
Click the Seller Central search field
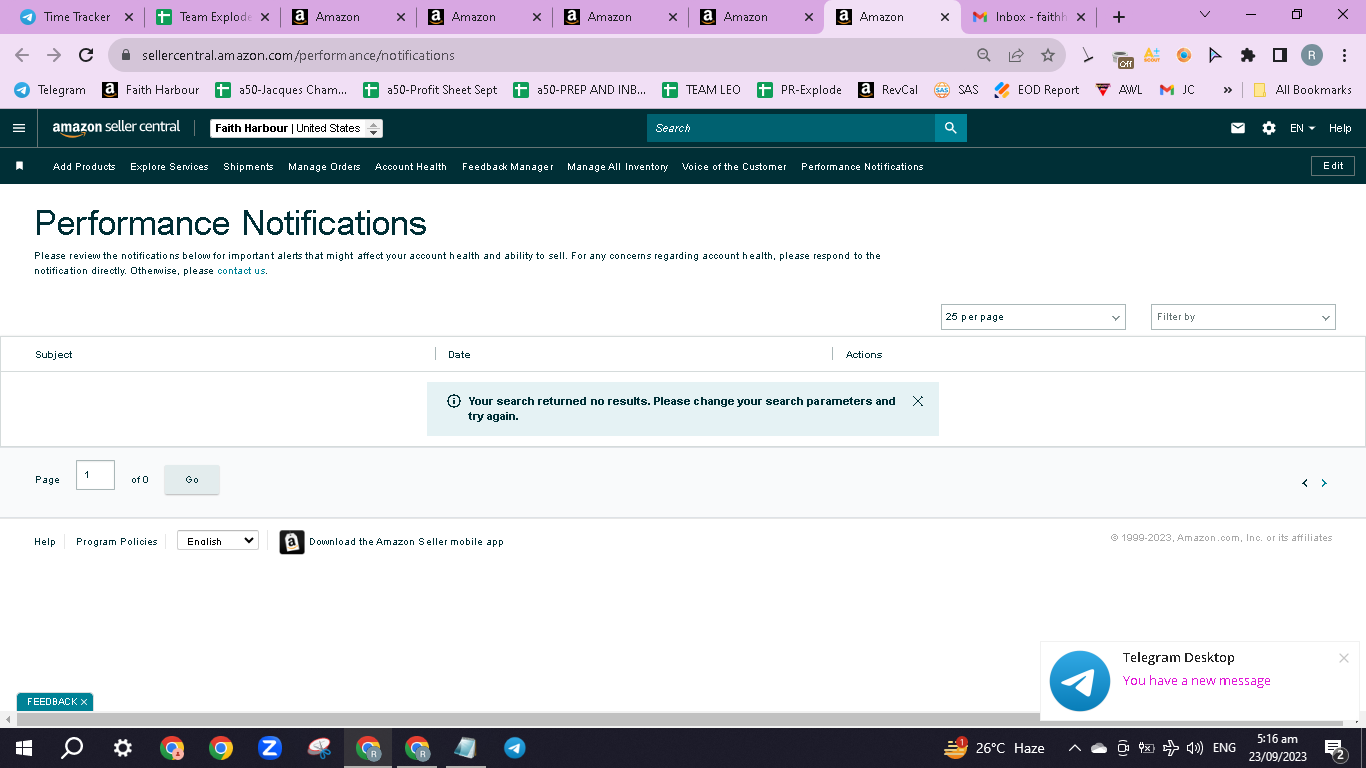click(x=791, y=128)
